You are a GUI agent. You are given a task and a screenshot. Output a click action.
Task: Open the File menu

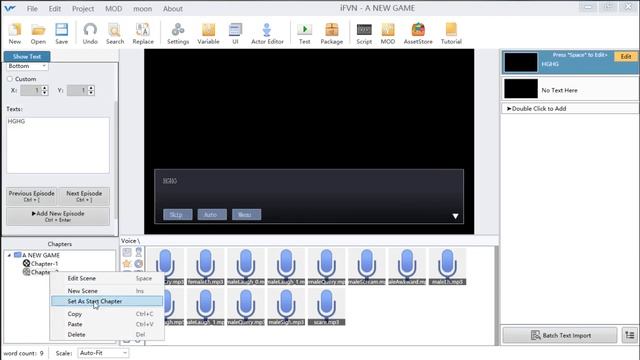pyautogui.click(x=32, y=9)
